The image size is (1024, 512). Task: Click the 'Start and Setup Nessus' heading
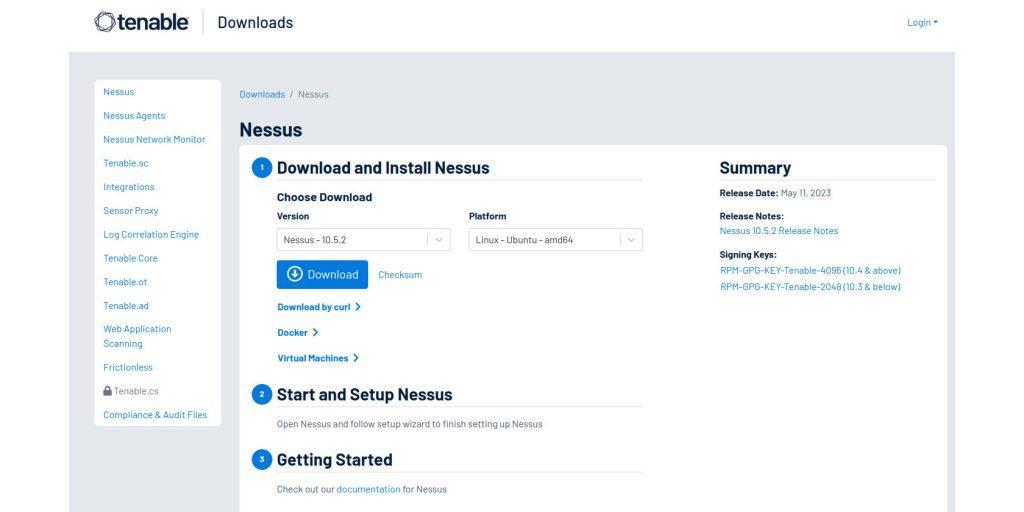coord(364,394)
